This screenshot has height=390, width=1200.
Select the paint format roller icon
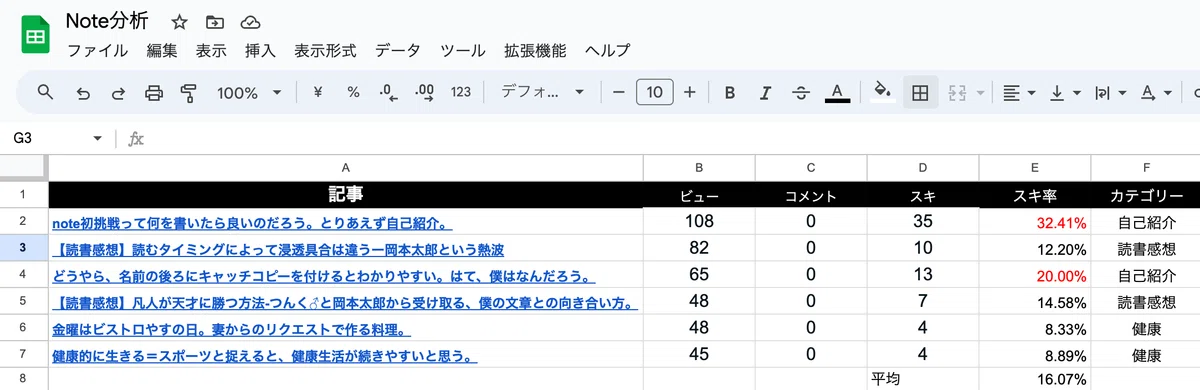coord(188,93)
